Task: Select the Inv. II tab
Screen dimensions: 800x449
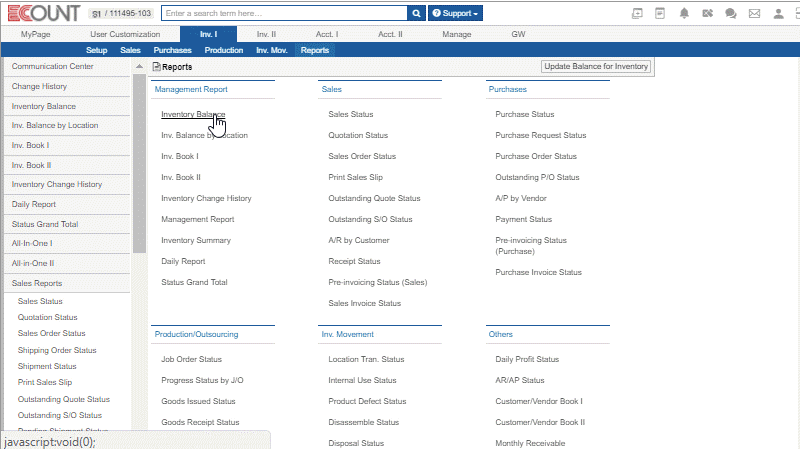Action: pyautogui.click(x=266, y=34)
